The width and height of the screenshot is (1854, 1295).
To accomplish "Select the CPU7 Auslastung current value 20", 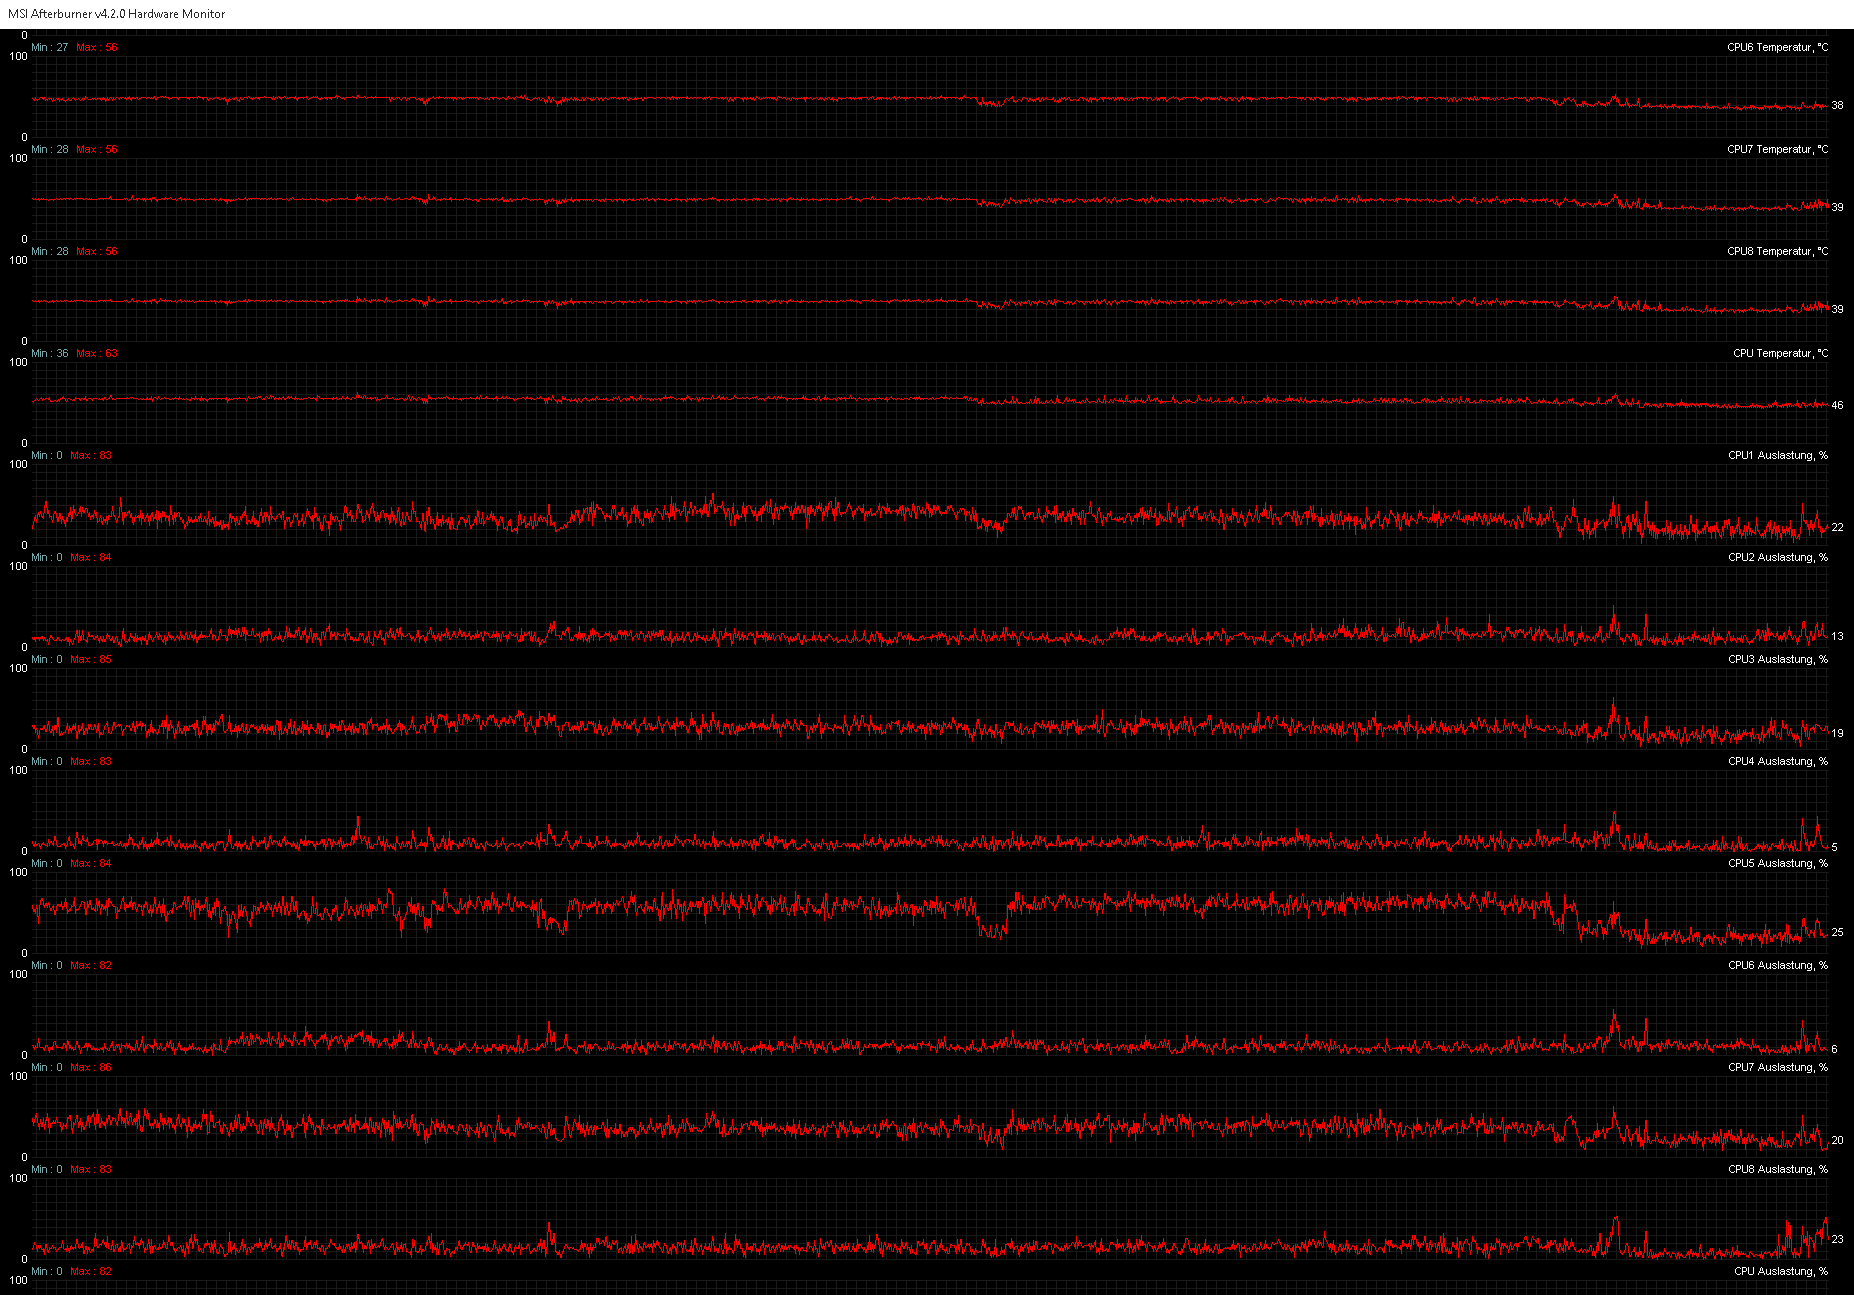I will 1837,1140.
